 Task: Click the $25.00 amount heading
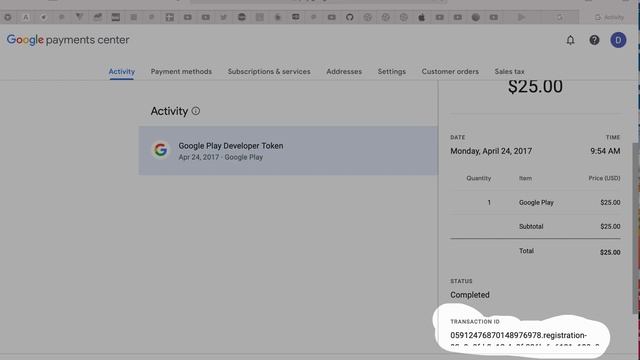535,87
